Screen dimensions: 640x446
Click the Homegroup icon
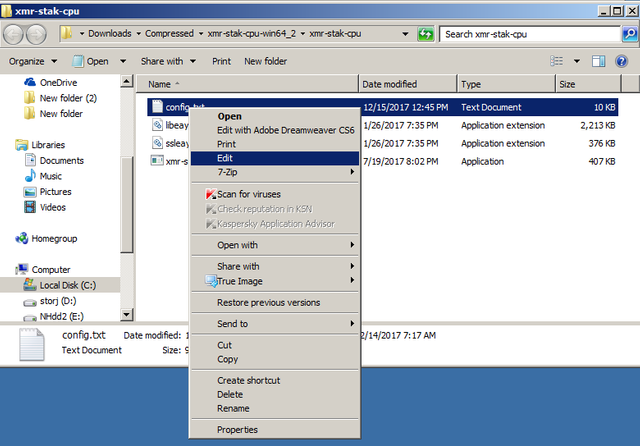(x=22, y=238)
